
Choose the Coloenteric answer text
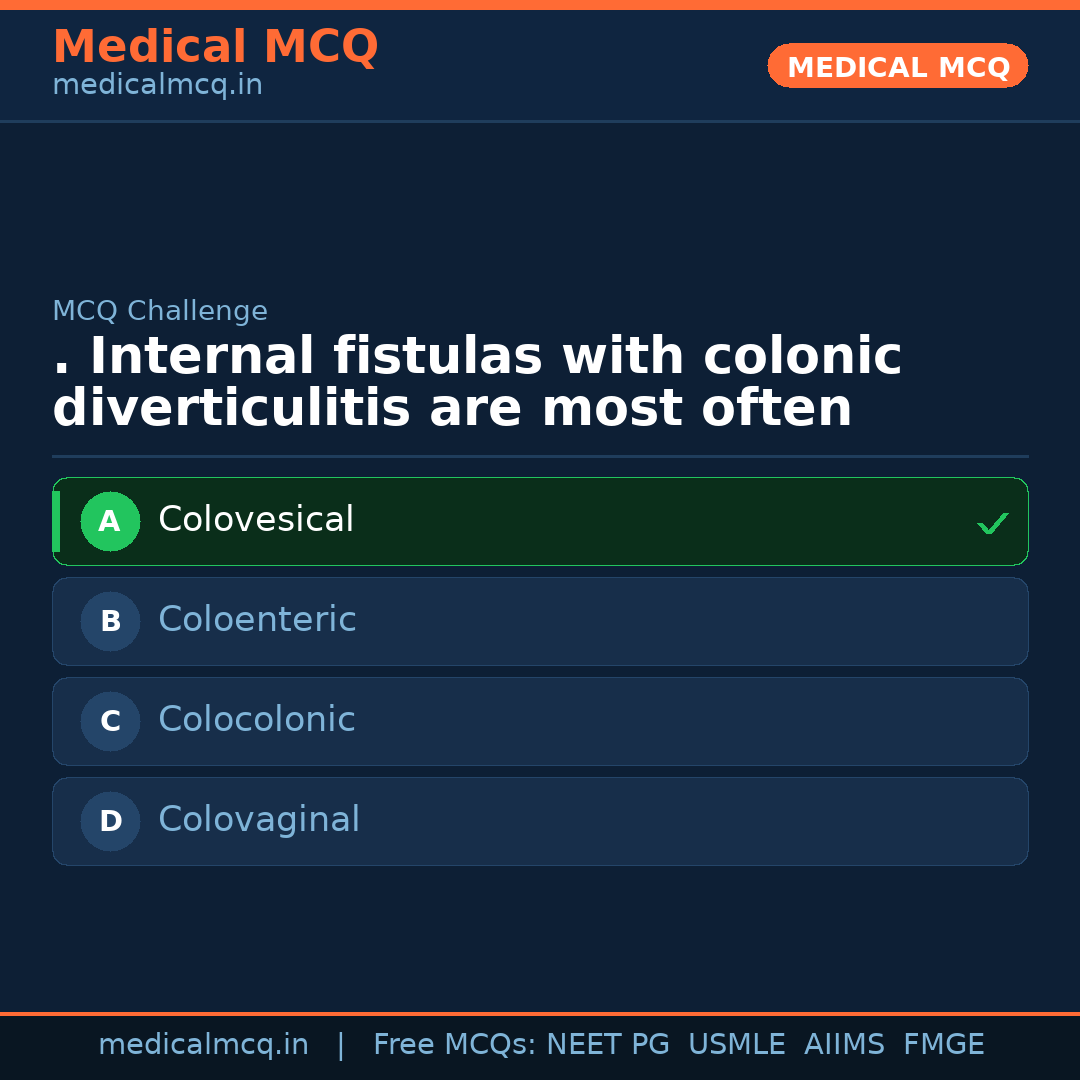point(257,620)
